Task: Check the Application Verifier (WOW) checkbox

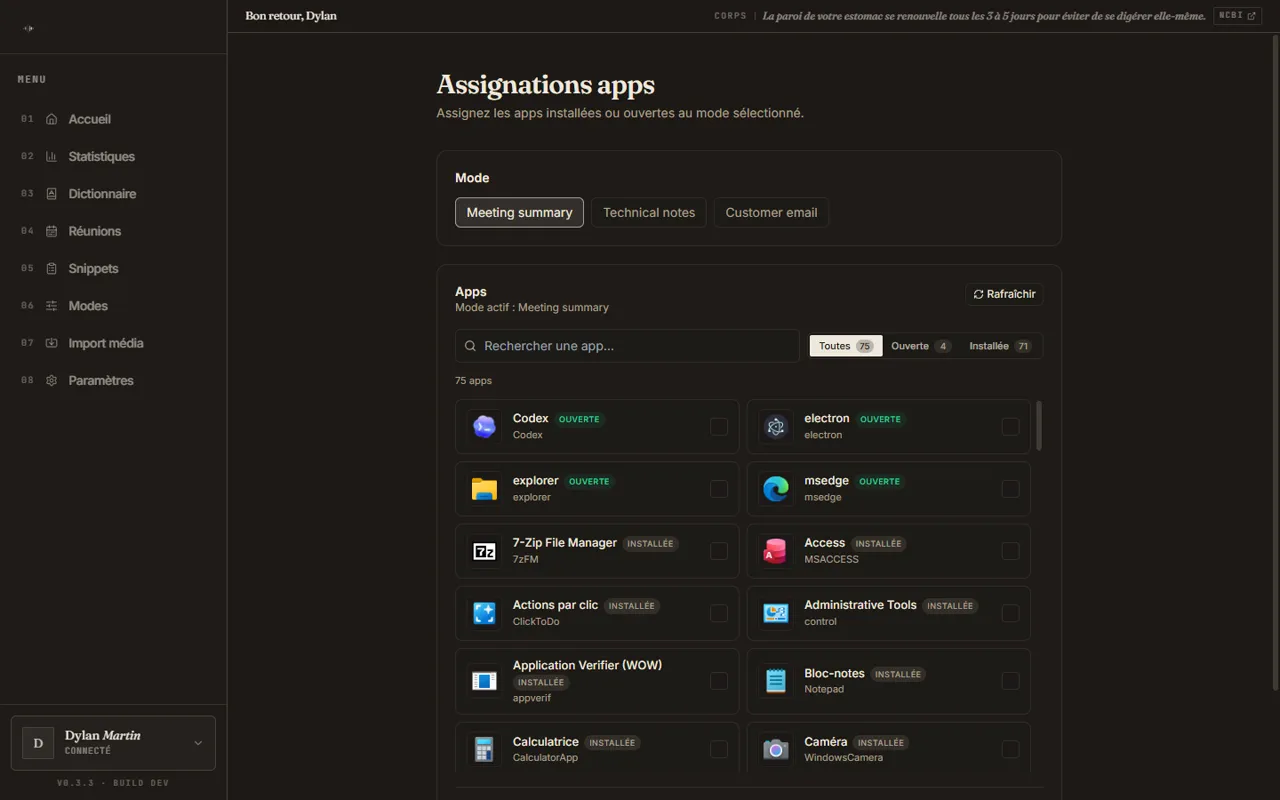Action: 719,681
